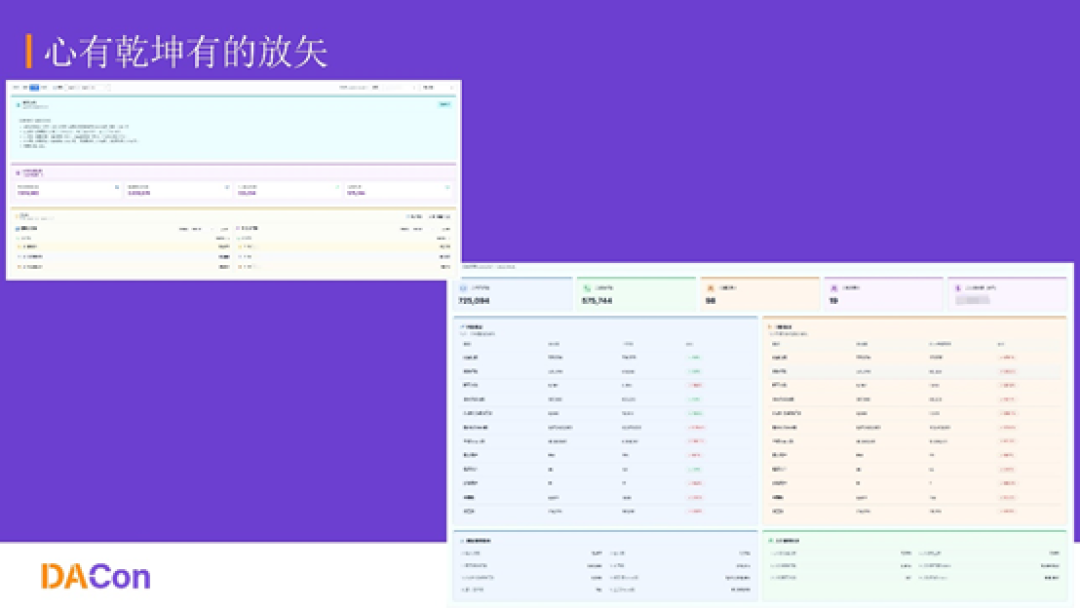Click the teal panel's header icon

[18, 105]
